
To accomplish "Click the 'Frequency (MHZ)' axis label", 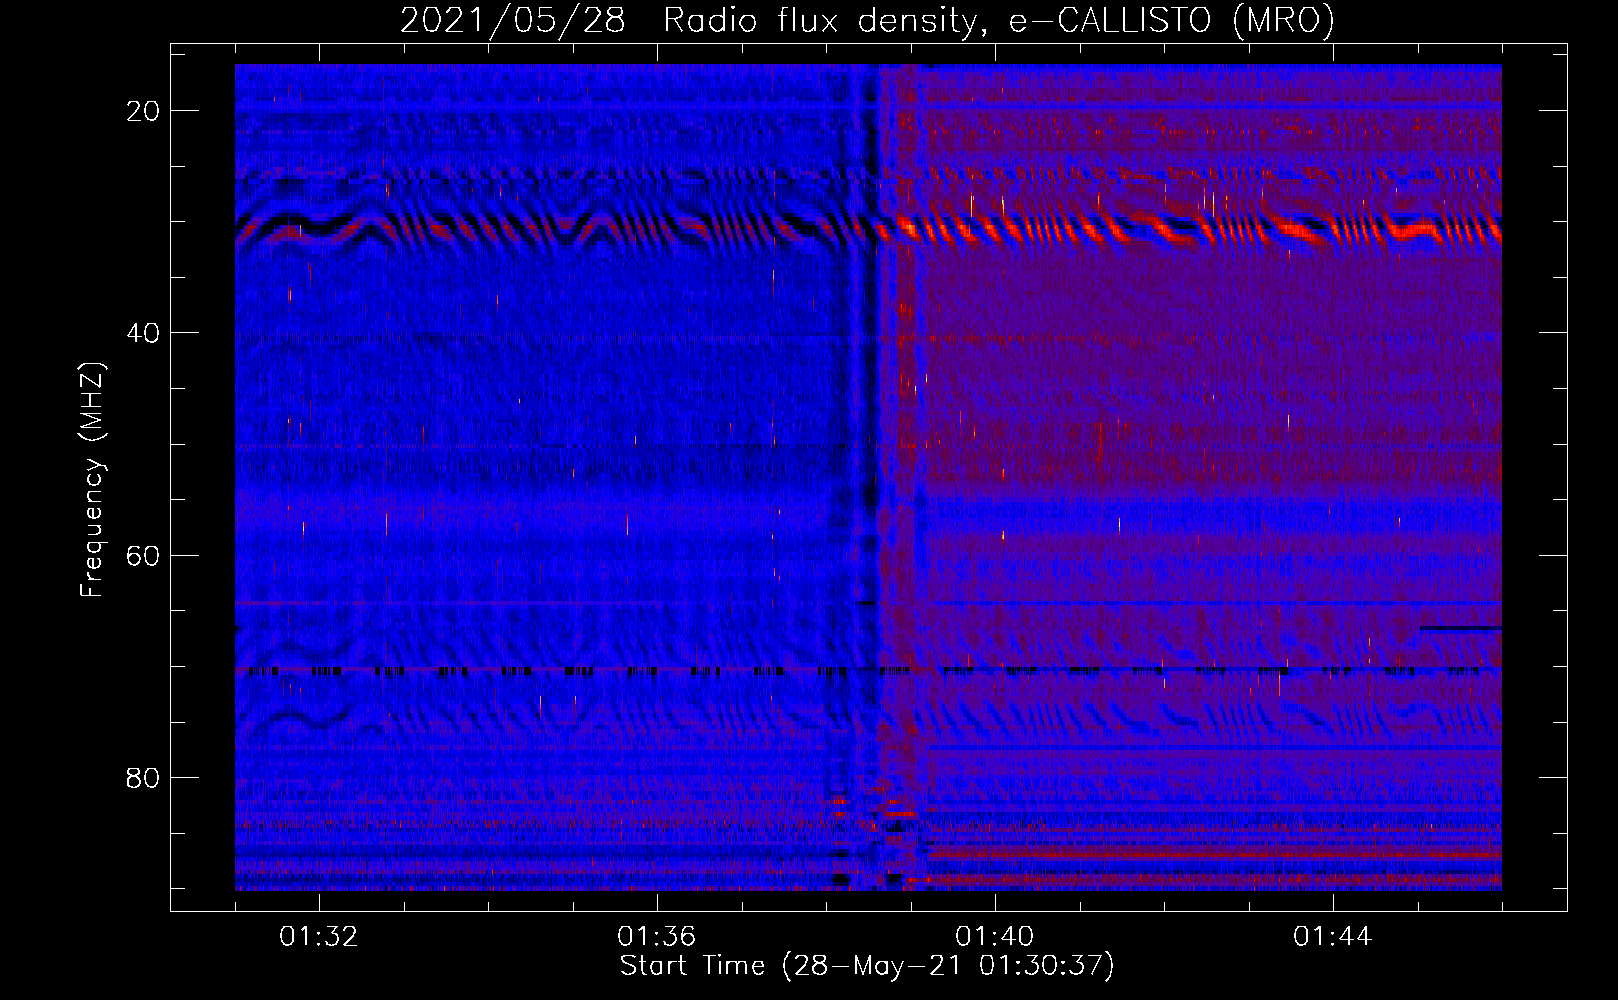I will tap(92, 480).
